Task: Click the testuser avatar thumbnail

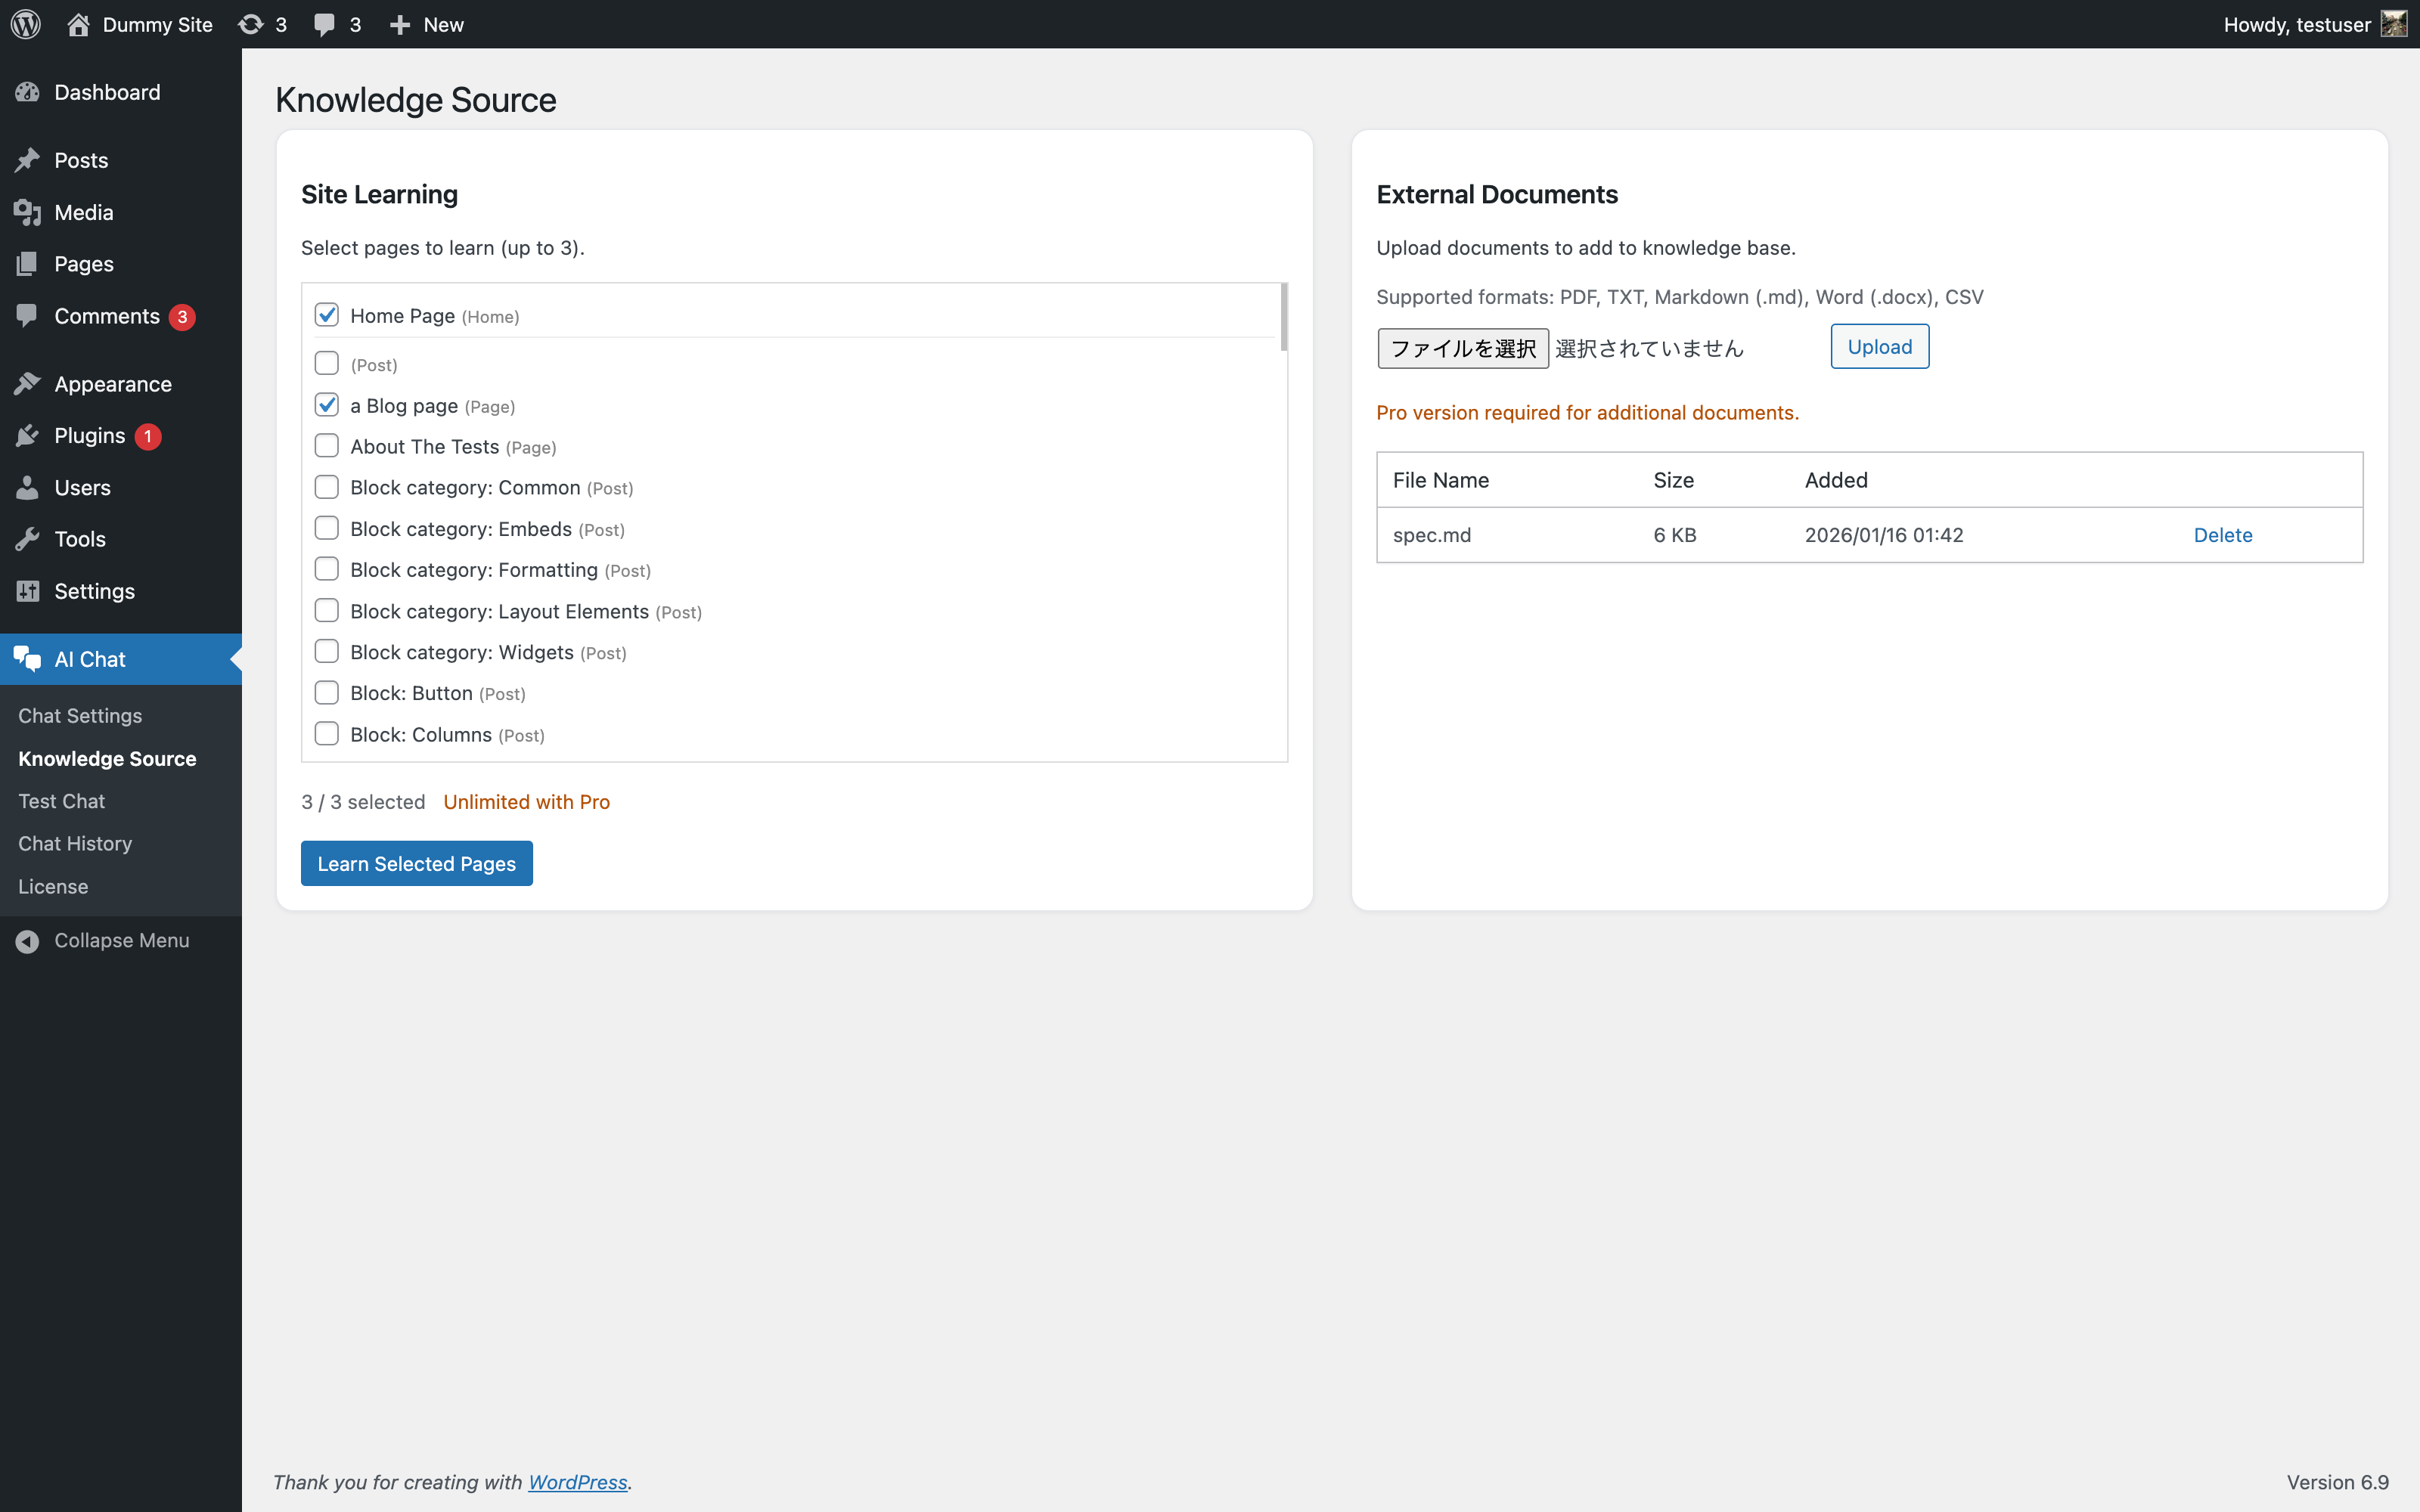Action: click(2394, 24)
